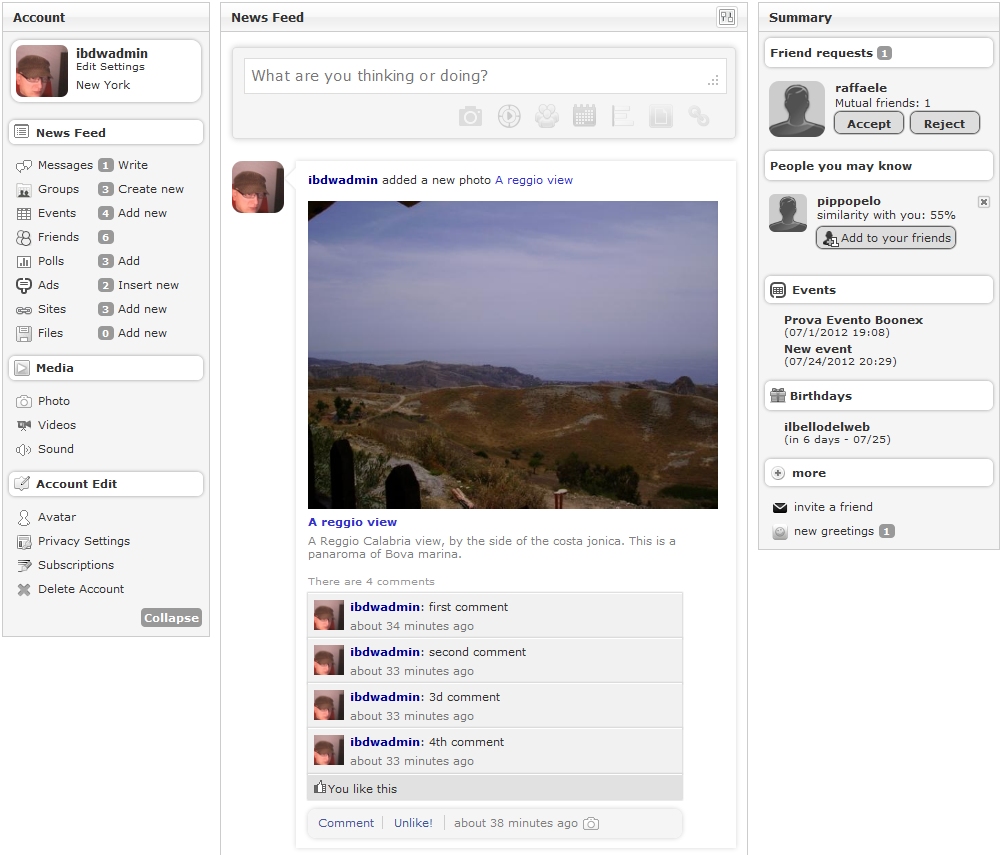Click the poll chart icon in composer
The image size is (1001, 855).
622,117
